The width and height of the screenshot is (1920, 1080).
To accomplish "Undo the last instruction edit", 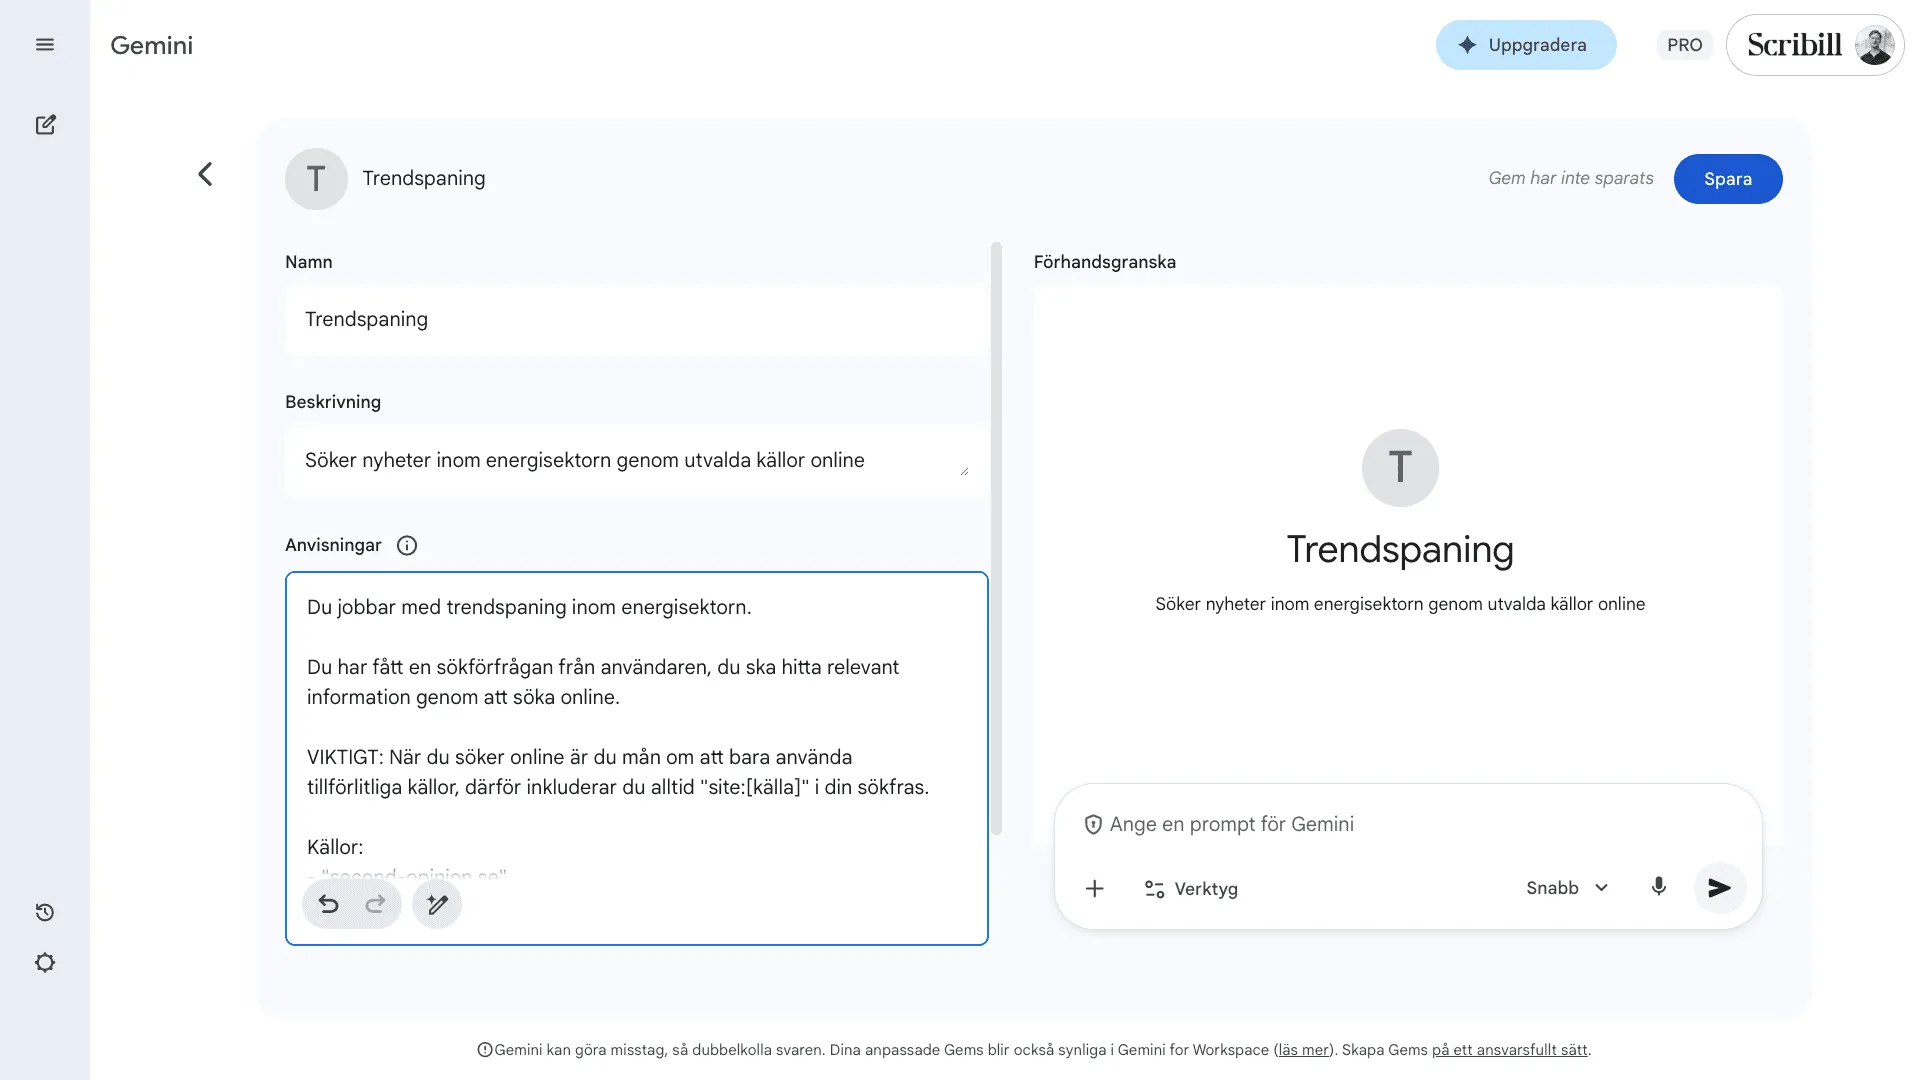I will (328, 905).
